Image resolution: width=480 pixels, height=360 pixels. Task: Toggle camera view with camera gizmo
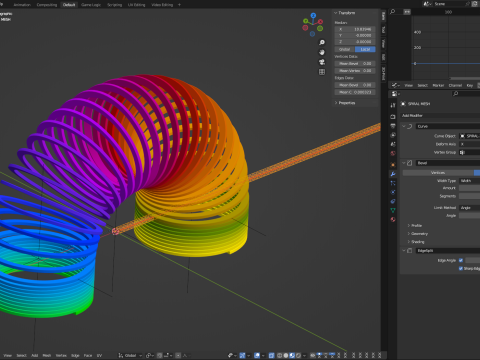(x=322, y=62)
